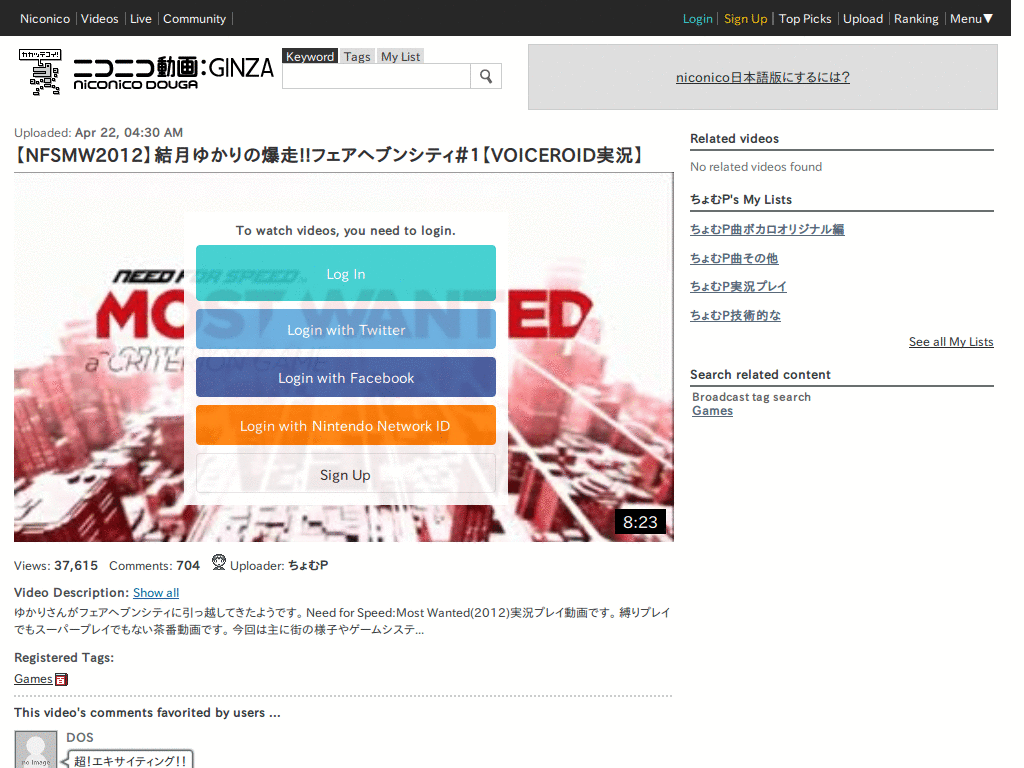
Task: Open ちょむP実況プレイ my list
Action: click(739, 286)
